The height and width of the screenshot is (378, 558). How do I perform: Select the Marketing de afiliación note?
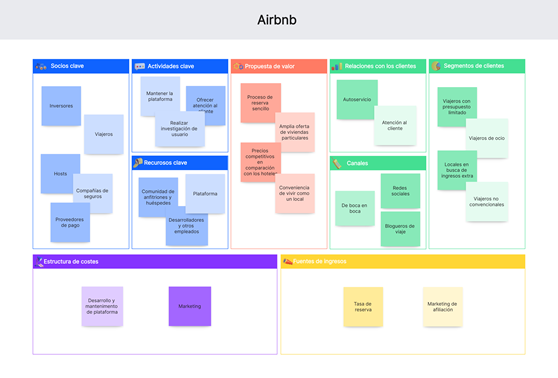[443, 307]
